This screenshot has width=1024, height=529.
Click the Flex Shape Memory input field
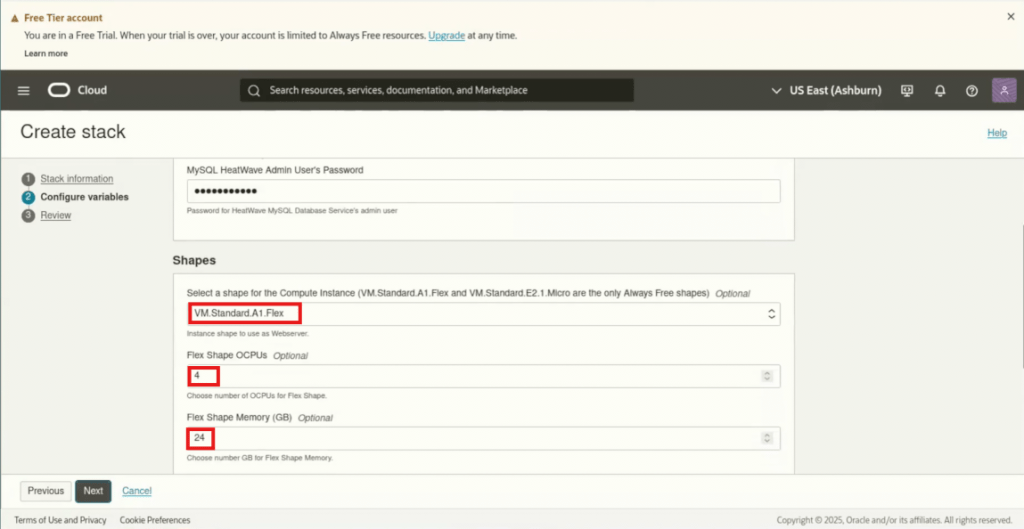pos(483,438)
